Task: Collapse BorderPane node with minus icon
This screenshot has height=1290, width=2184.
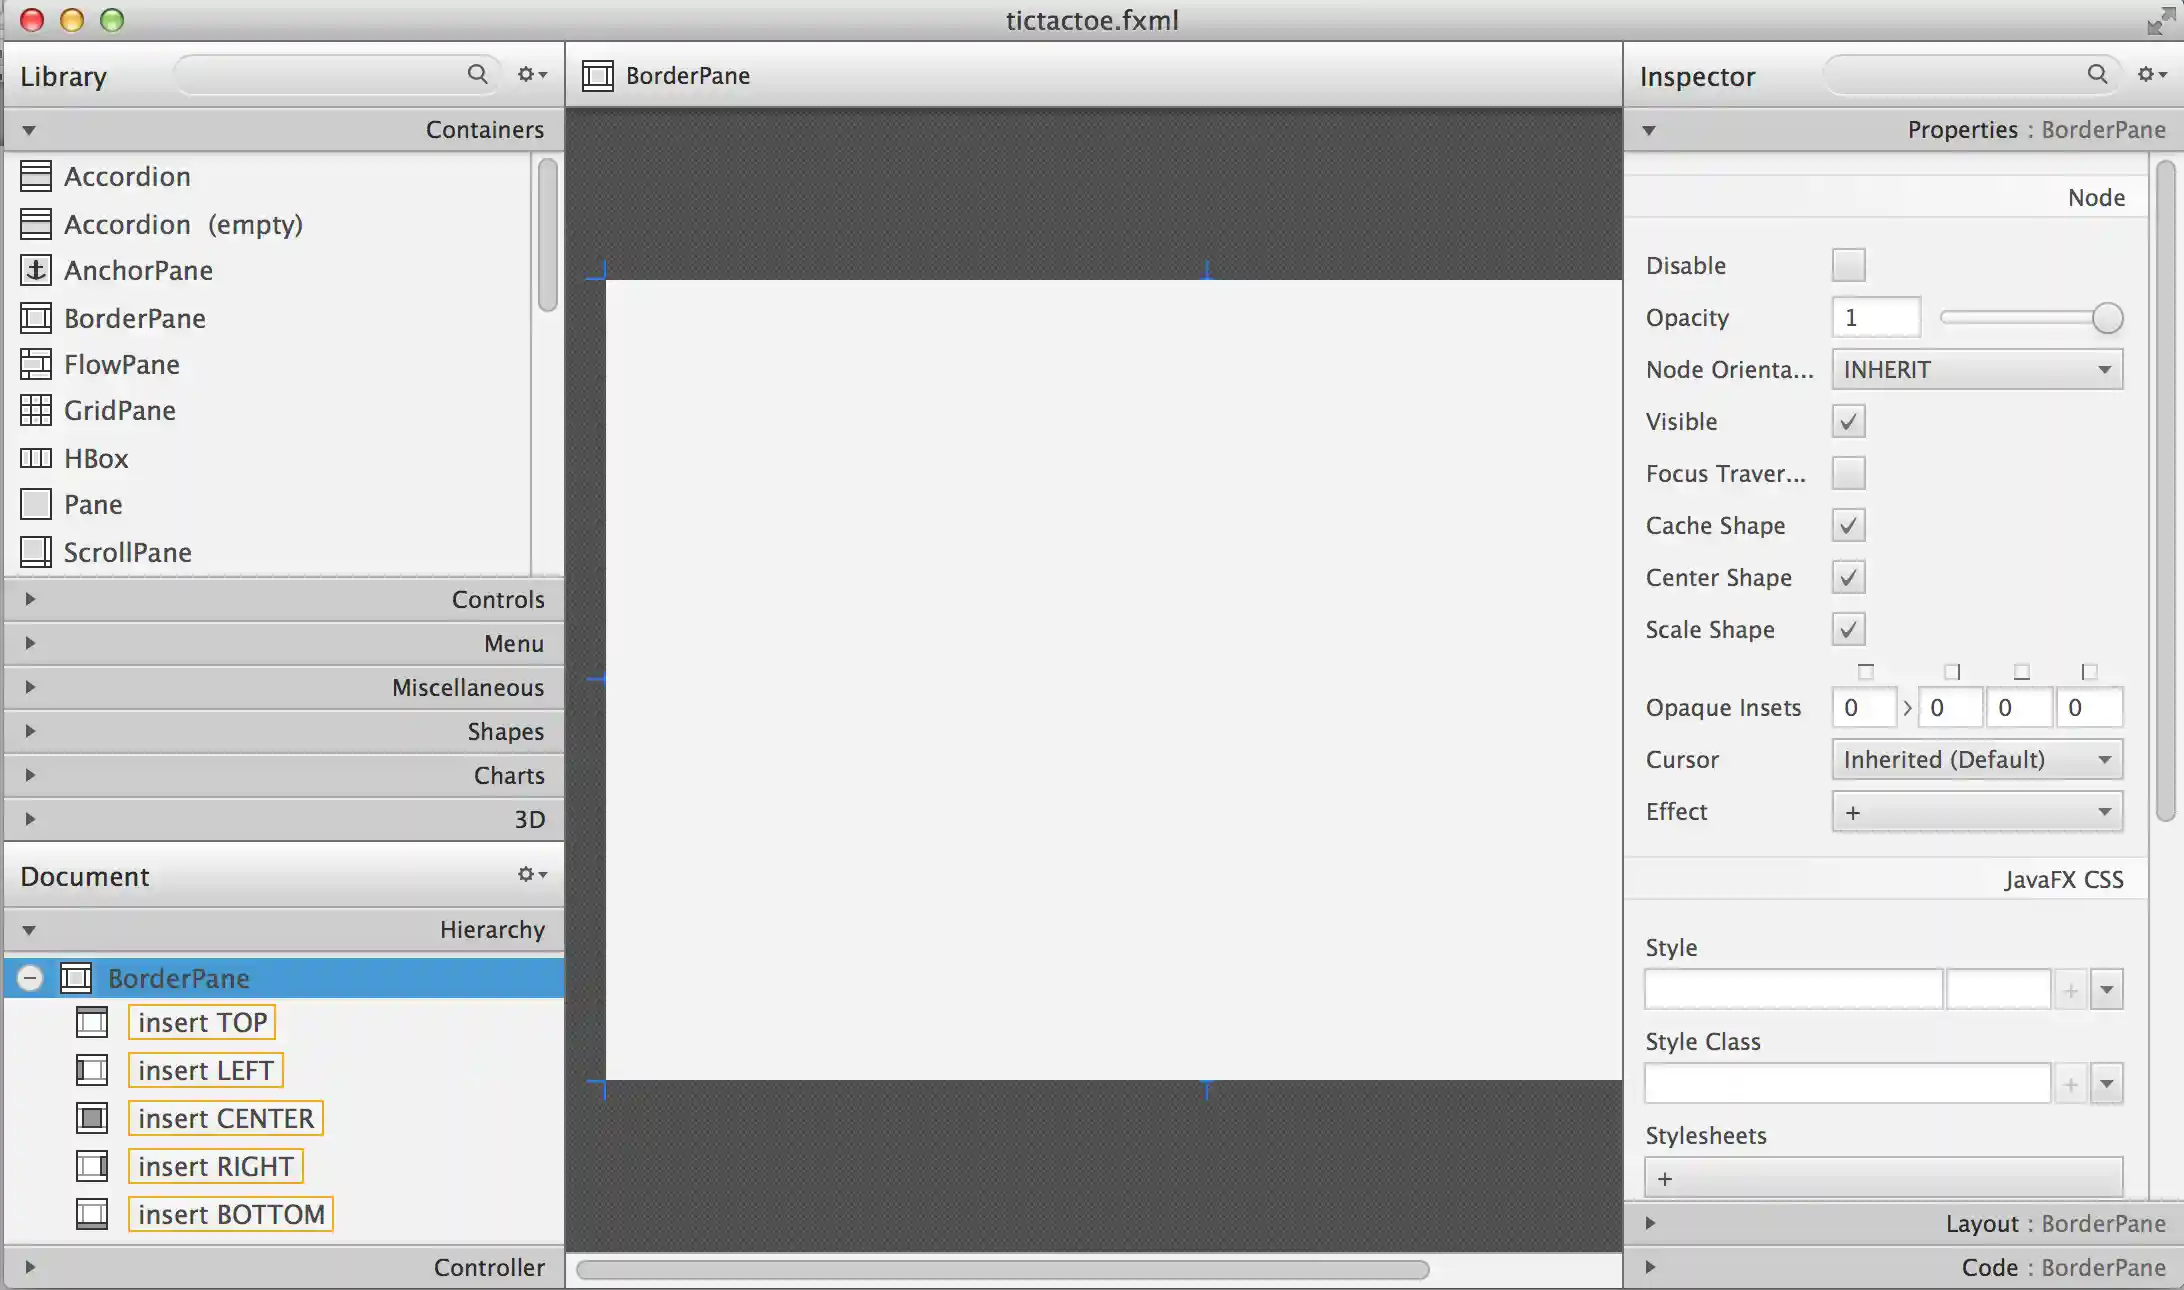Action: (x=30, y=978)
